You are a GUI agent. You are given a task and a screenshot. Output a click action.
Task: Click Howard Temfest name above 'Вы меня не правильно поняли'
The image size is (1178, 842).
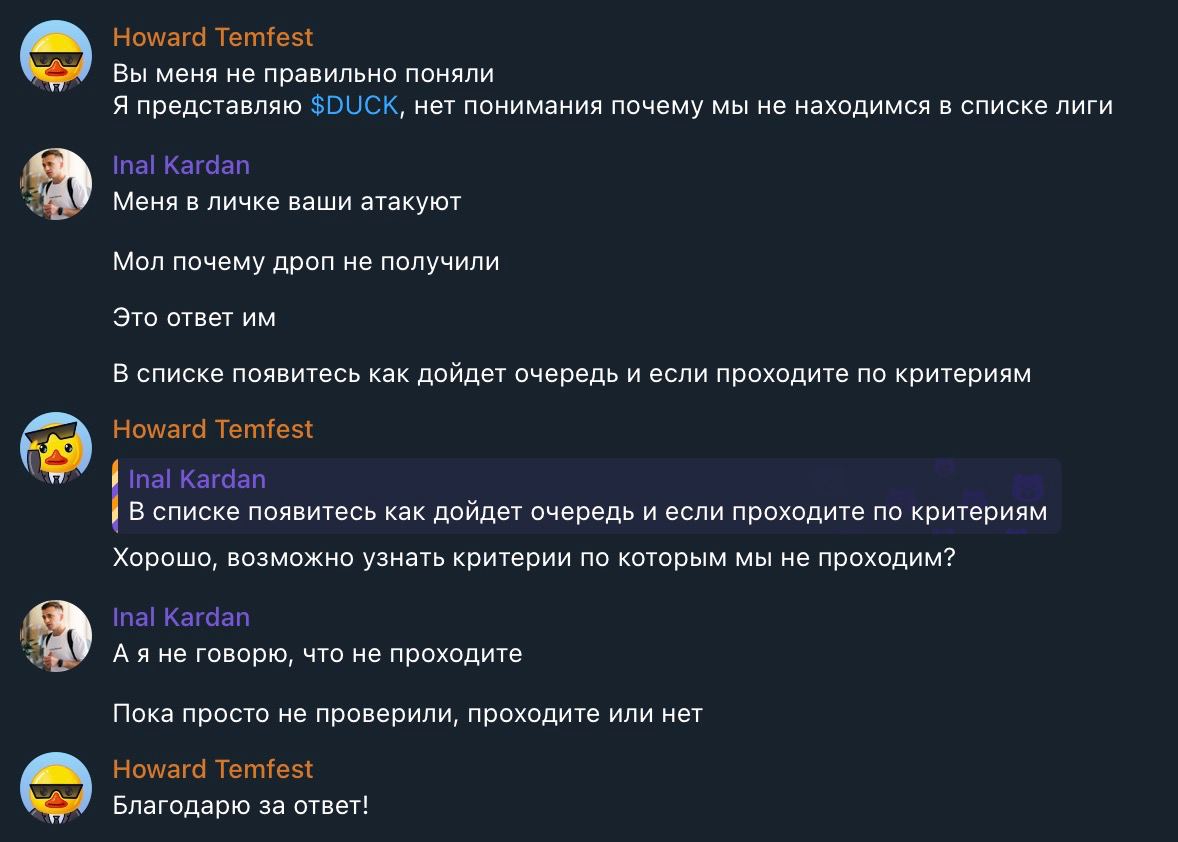point(213,38)
